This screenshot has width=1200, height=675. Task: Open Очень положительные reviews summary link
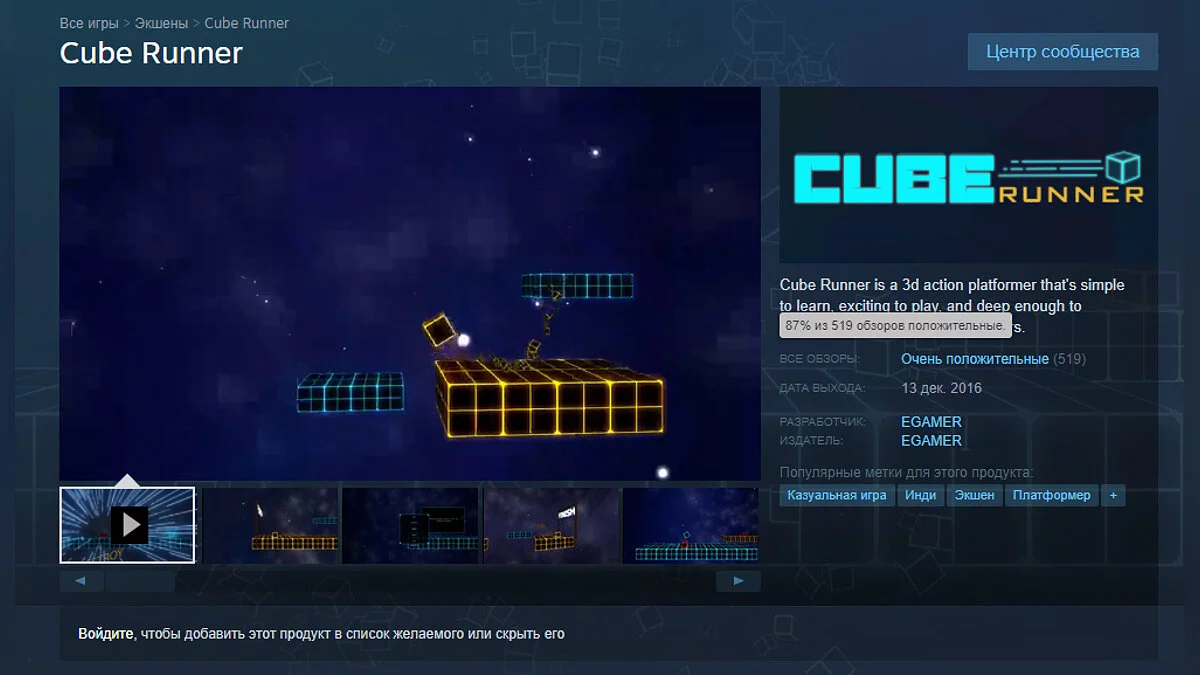[974, 359]
